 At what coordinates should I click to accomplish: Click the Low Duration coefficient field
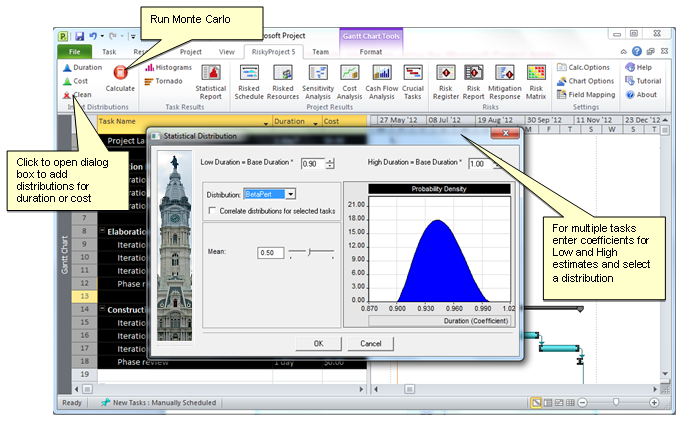pyautogui.click(x=313, y=164)
